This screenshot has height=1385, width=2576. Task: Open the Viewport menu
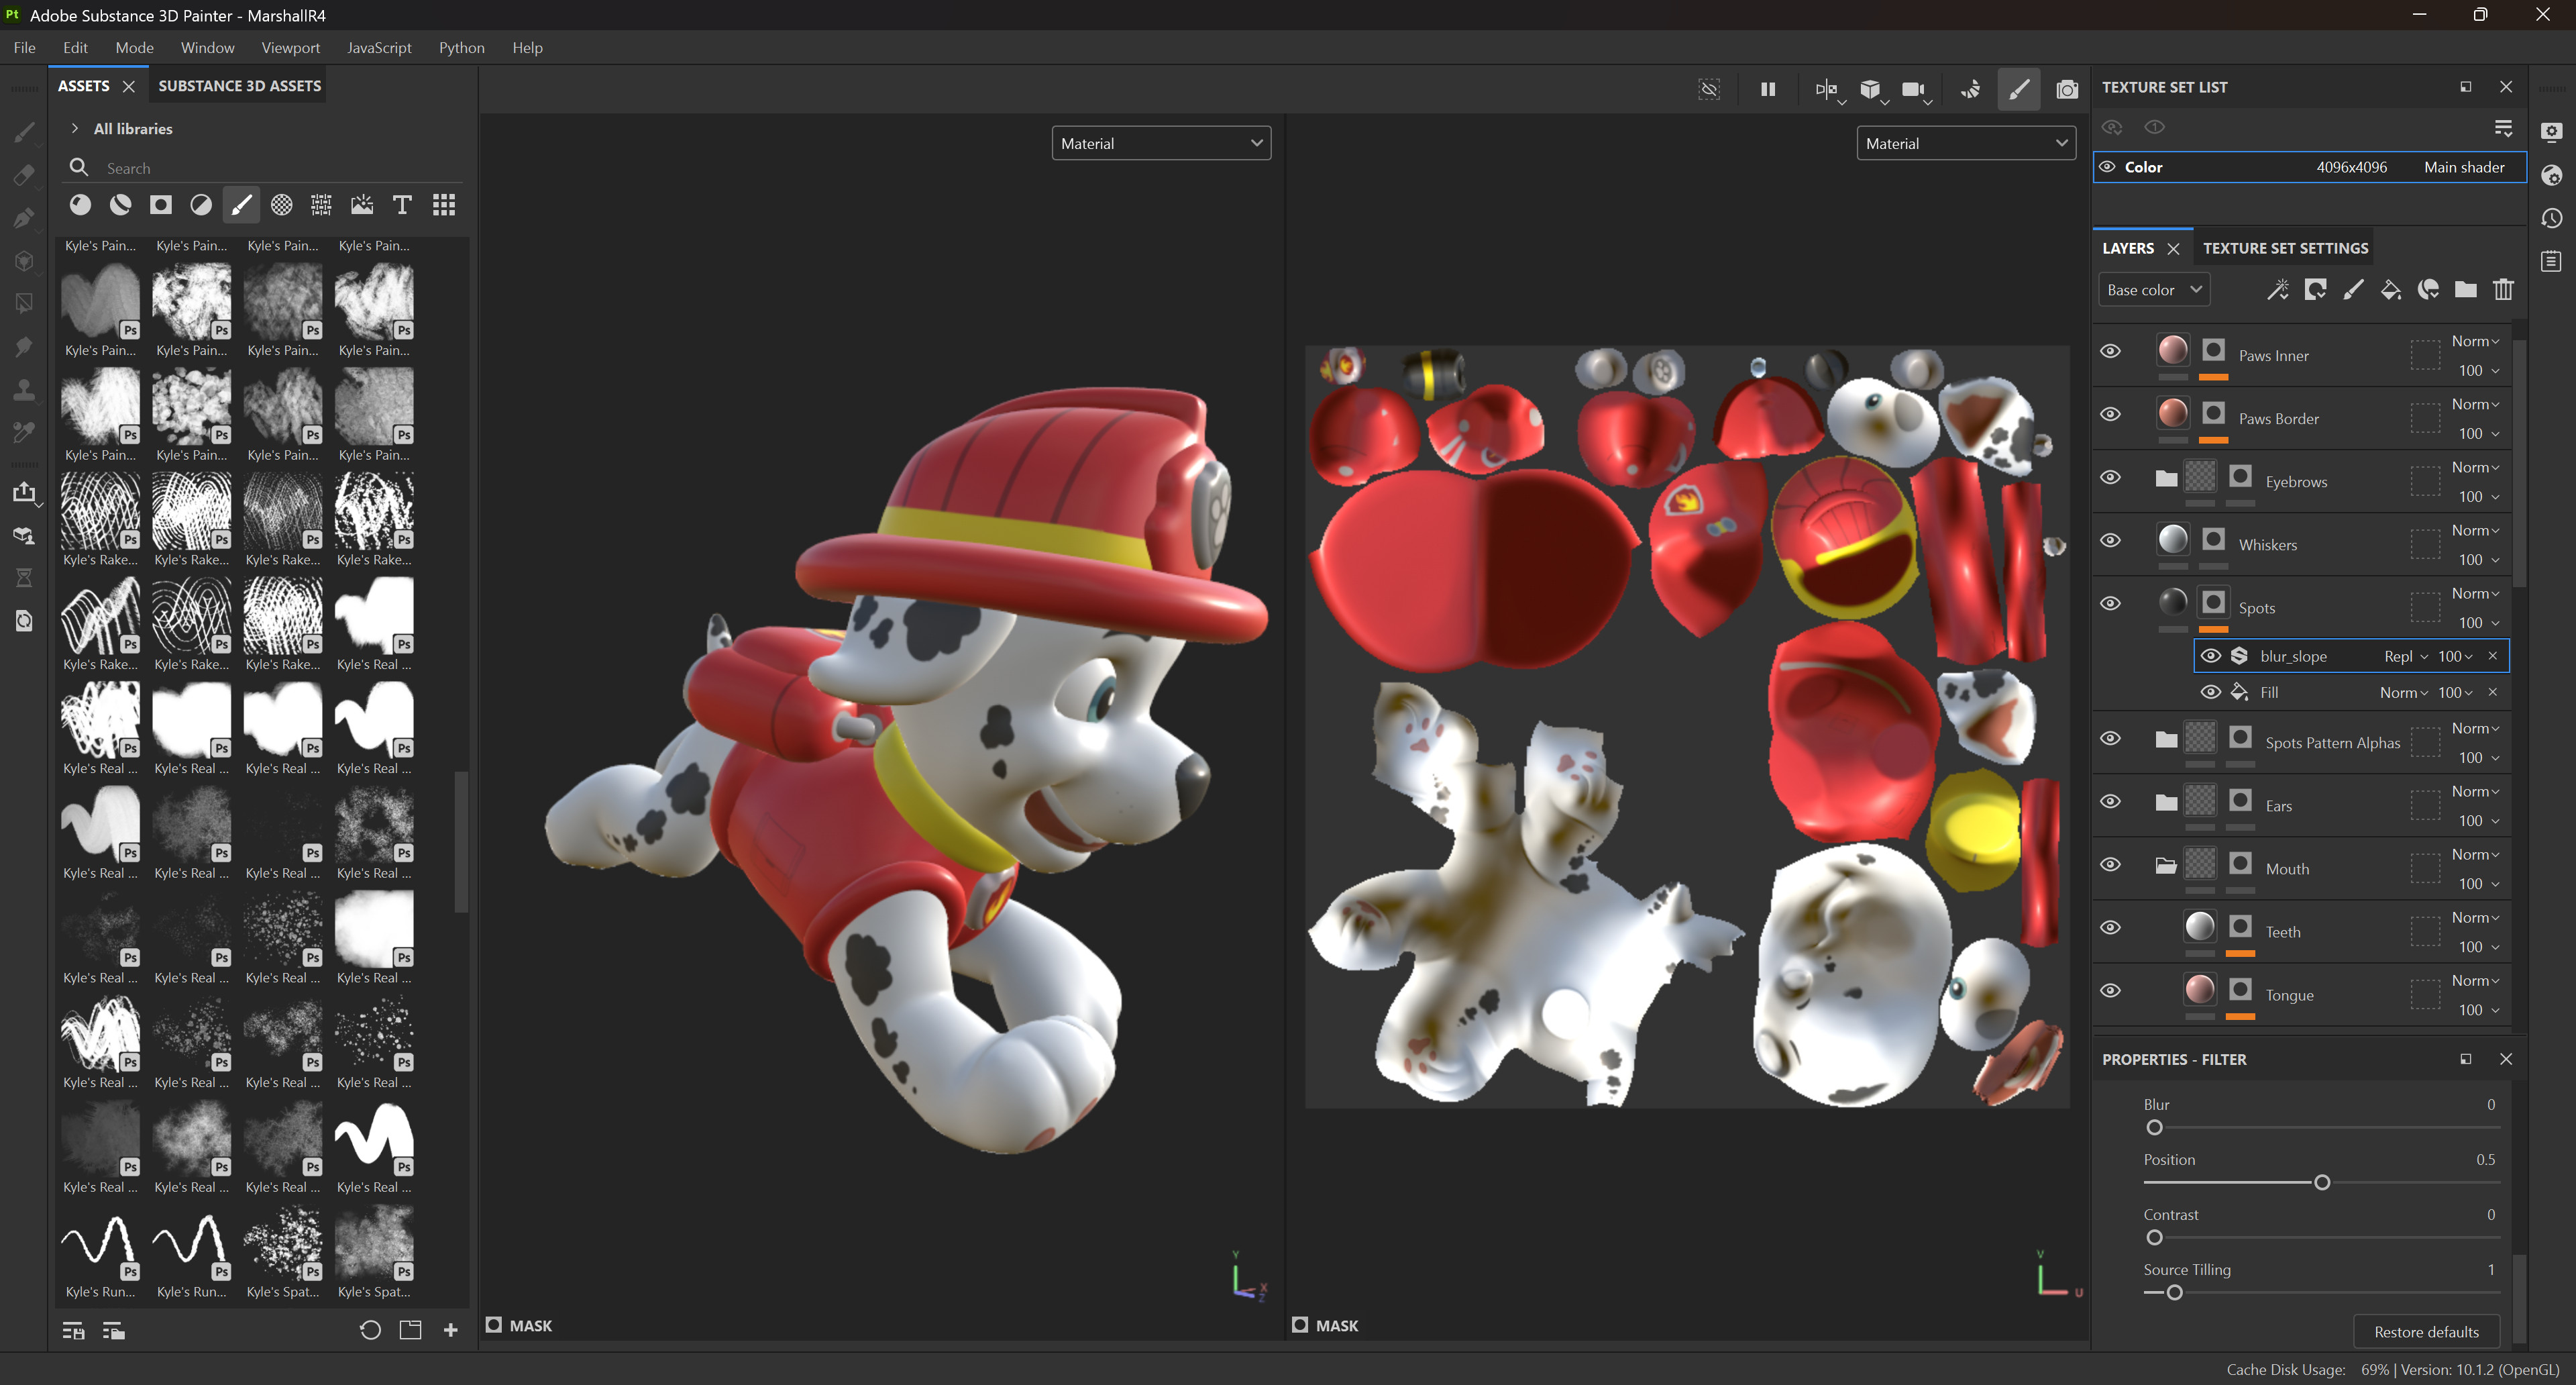click(x=290, y=47)
